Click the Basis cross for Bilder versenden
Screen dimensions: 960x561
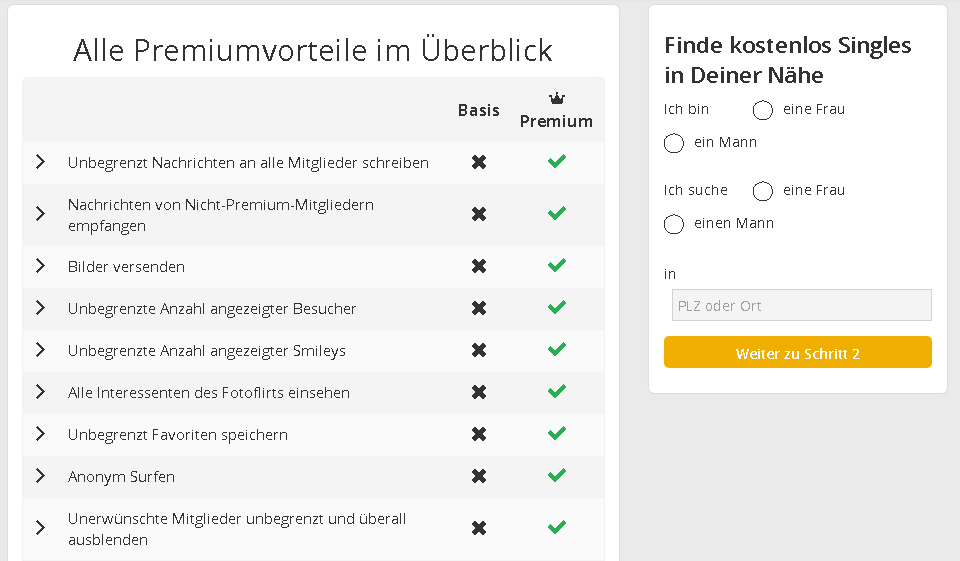[x=479, y=266]
